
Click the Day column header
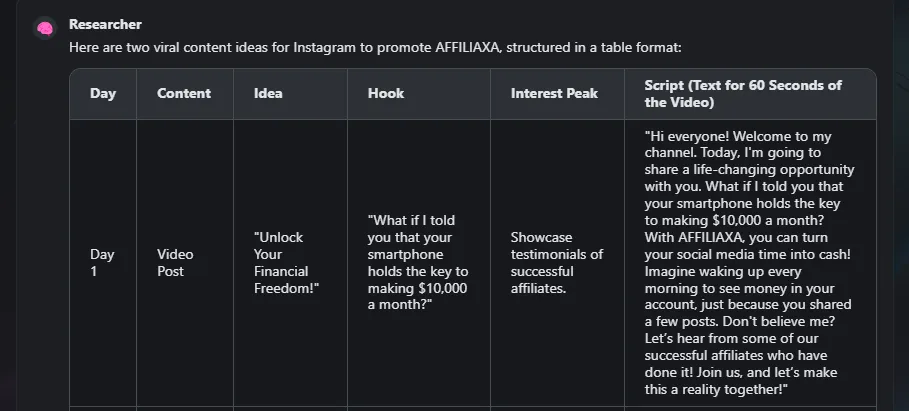[103, 93]
